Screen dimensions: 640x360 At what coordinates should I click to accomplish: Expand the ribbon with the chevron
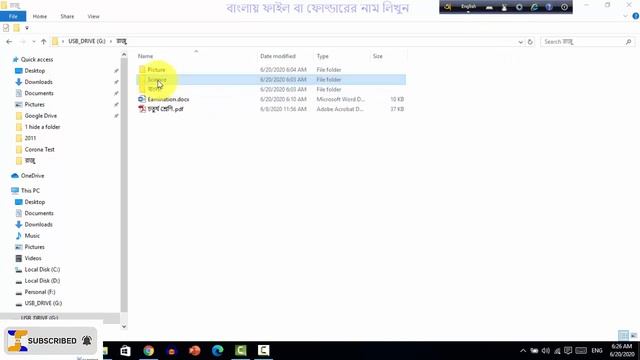[x=625, y=16]
